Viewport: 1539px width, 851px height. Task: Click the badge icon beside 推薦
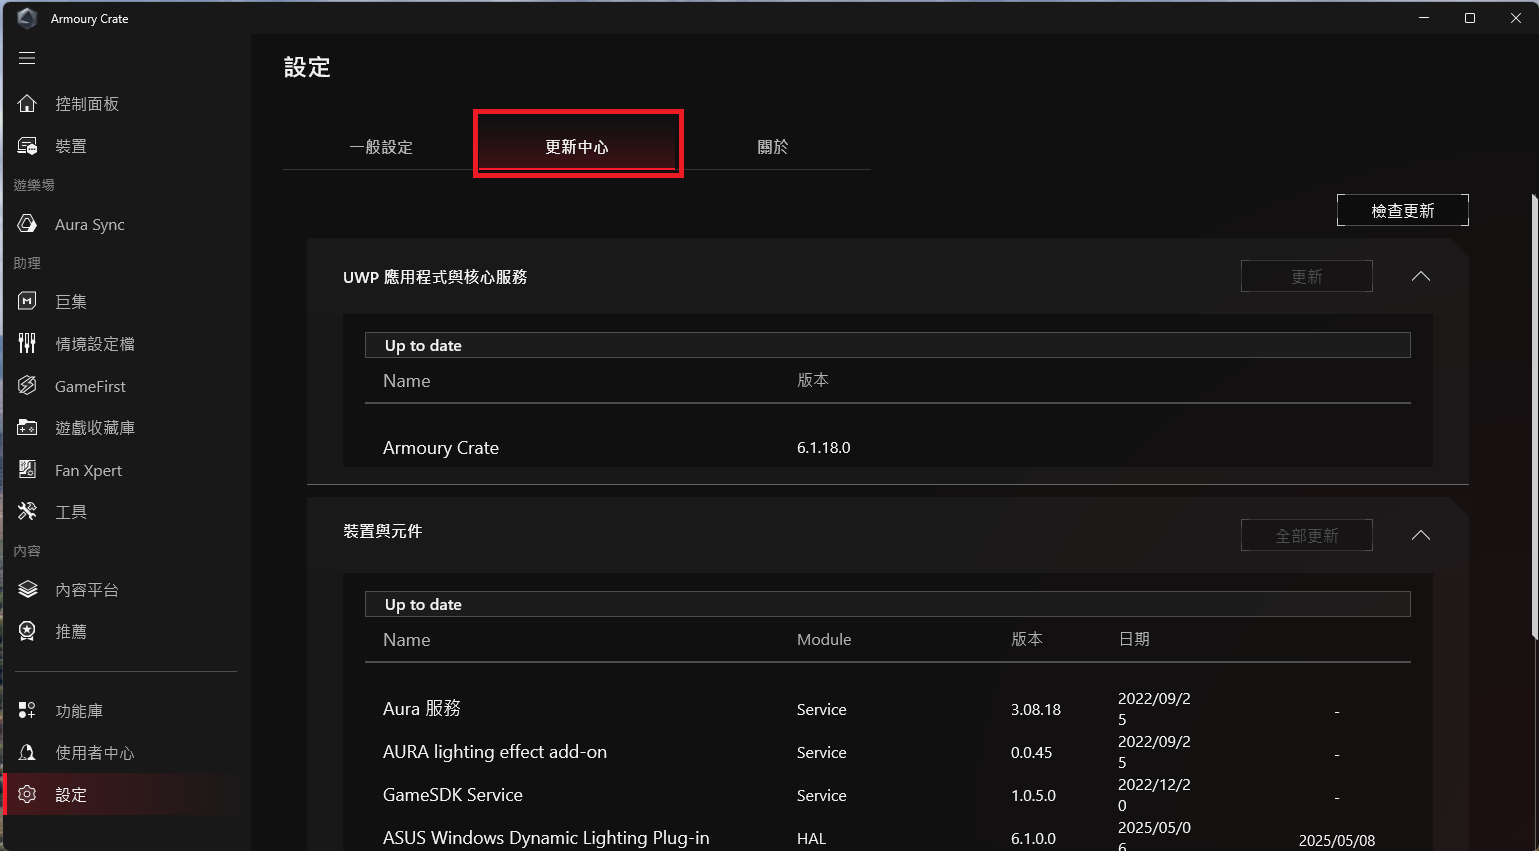tap(27, 631)
